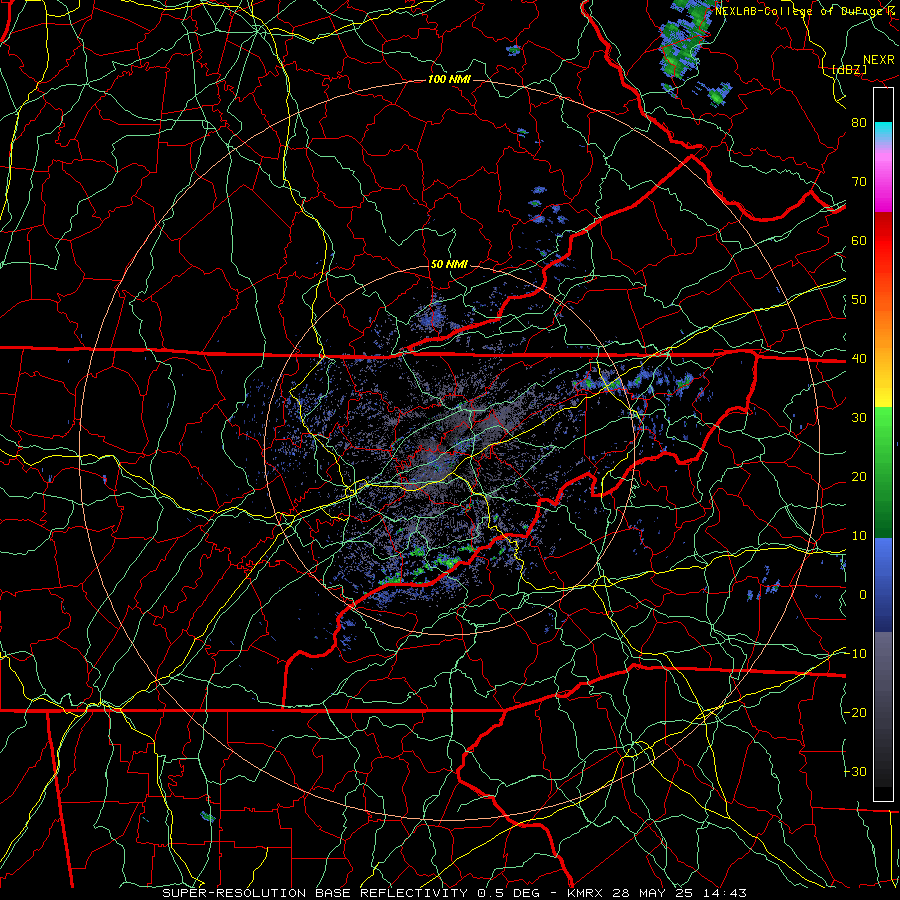
Task: Click the -10 value on the dBZ scale
Action: pyautogui.click(x=855, y=654)
